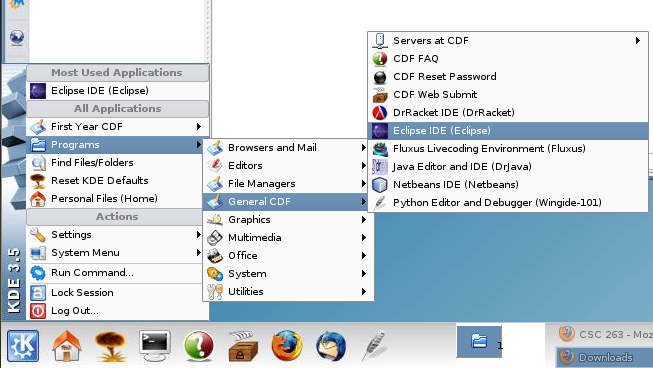
Task: Click the globe icon on the left sidebar
Action: click(x=17, y=37)
